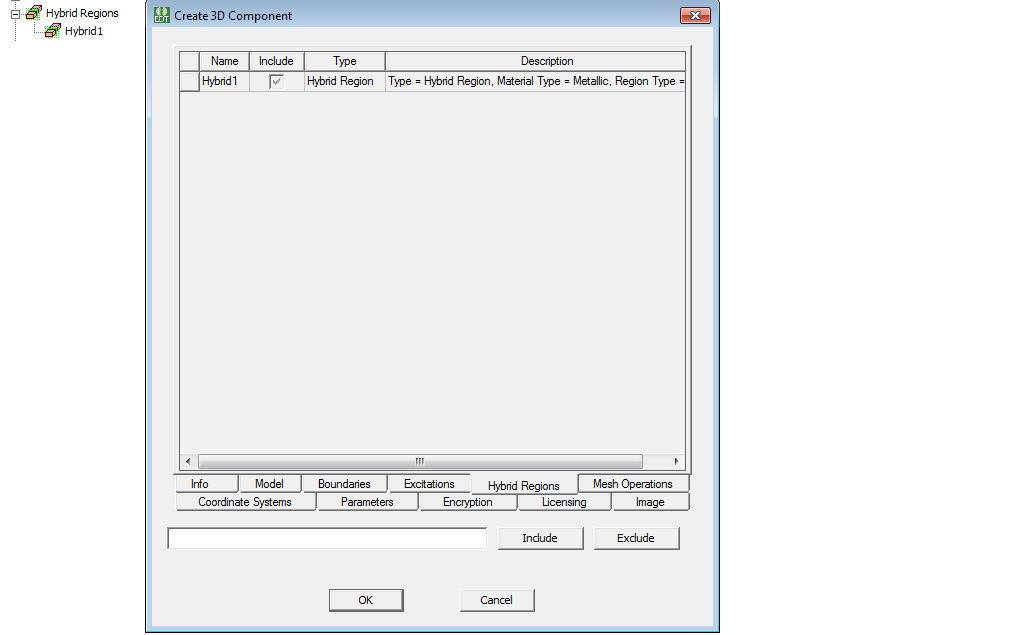
Task: Select the Boundaries tab
Action: [x=344, y=483]
